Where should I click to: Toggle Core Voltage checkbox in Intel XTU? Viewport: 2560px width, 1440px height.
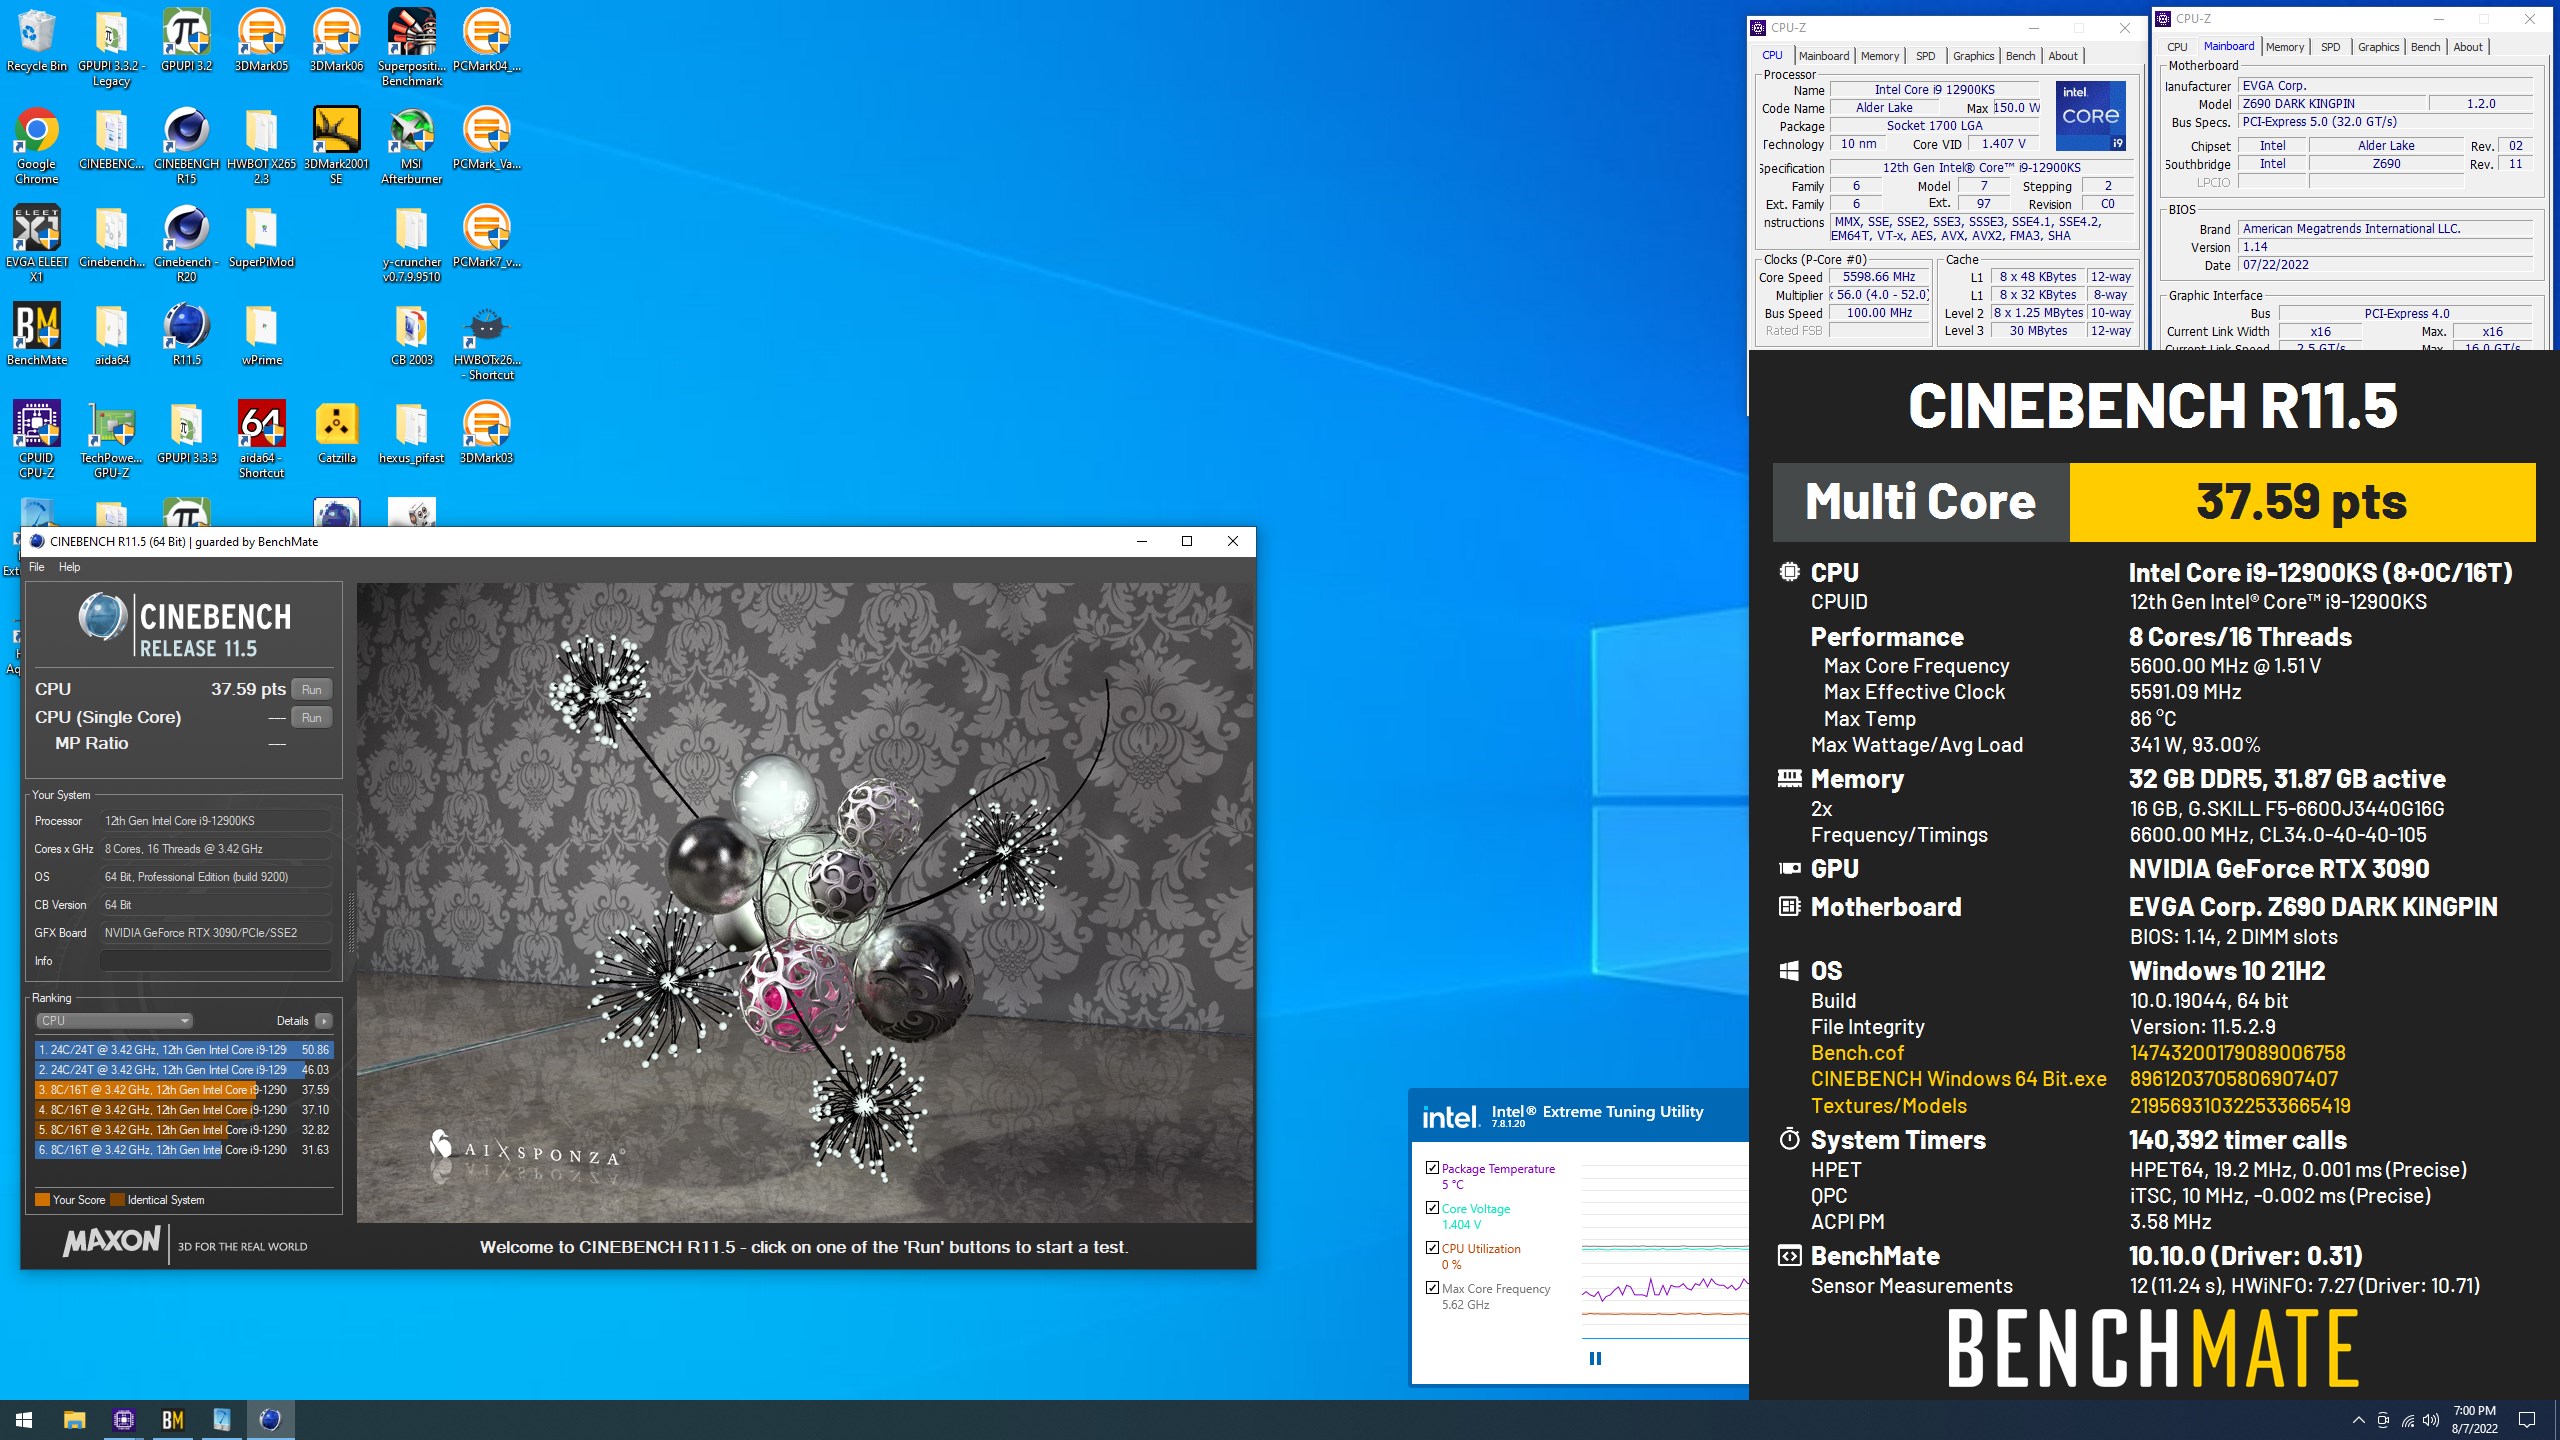[1432, 1208]
